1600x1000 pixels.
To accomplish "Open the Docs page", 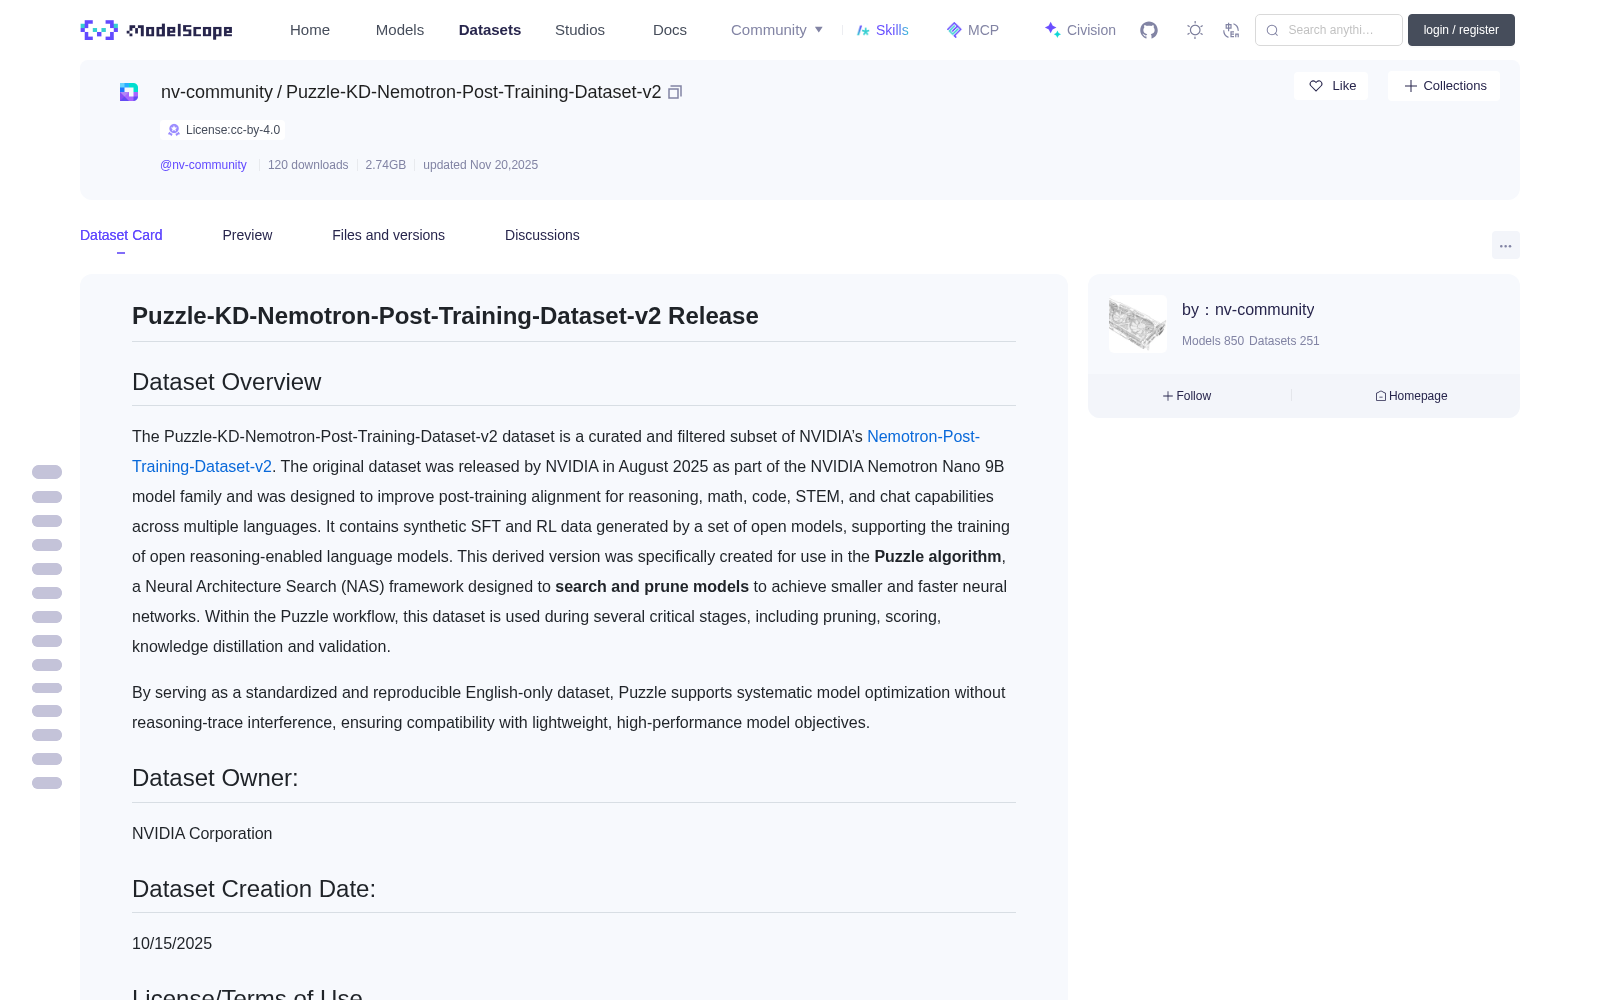I will [x=670, y=30].
